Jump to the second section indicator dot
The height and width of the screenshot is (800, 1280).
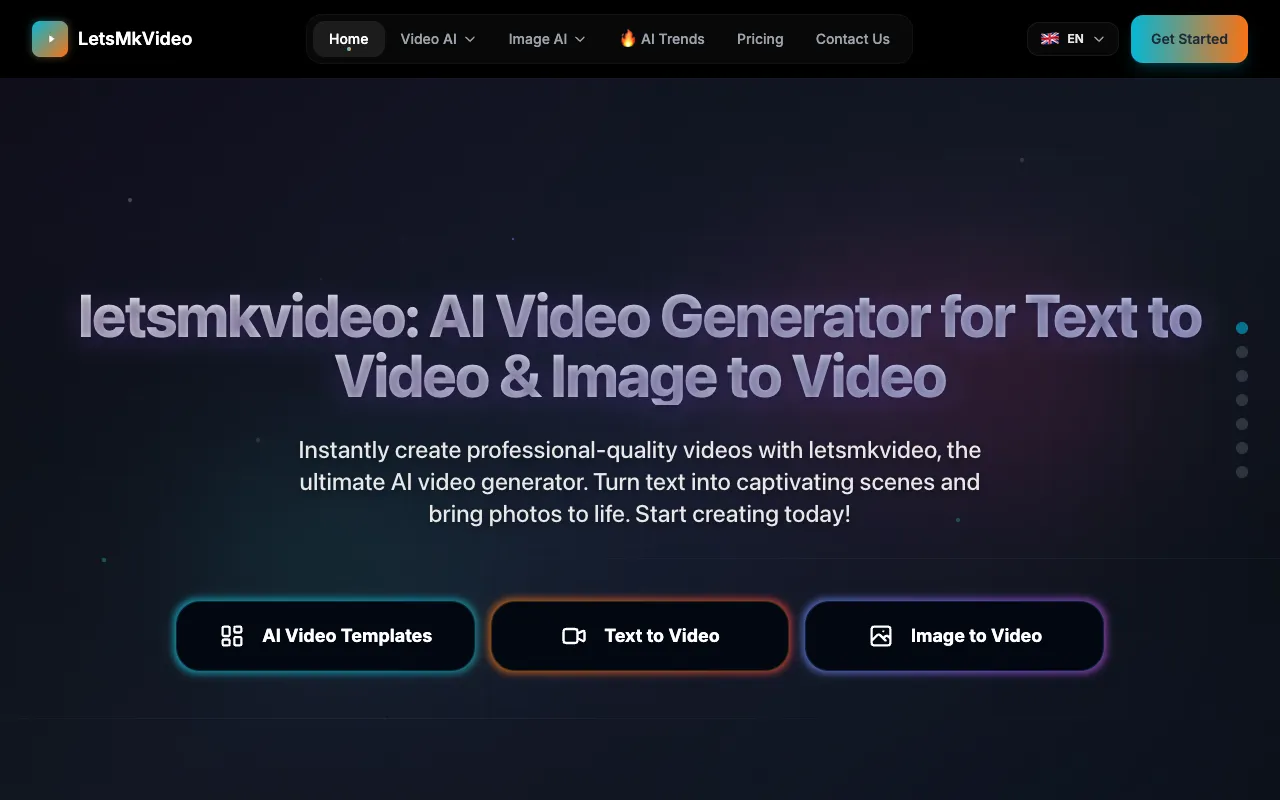tap(1242, 352)
